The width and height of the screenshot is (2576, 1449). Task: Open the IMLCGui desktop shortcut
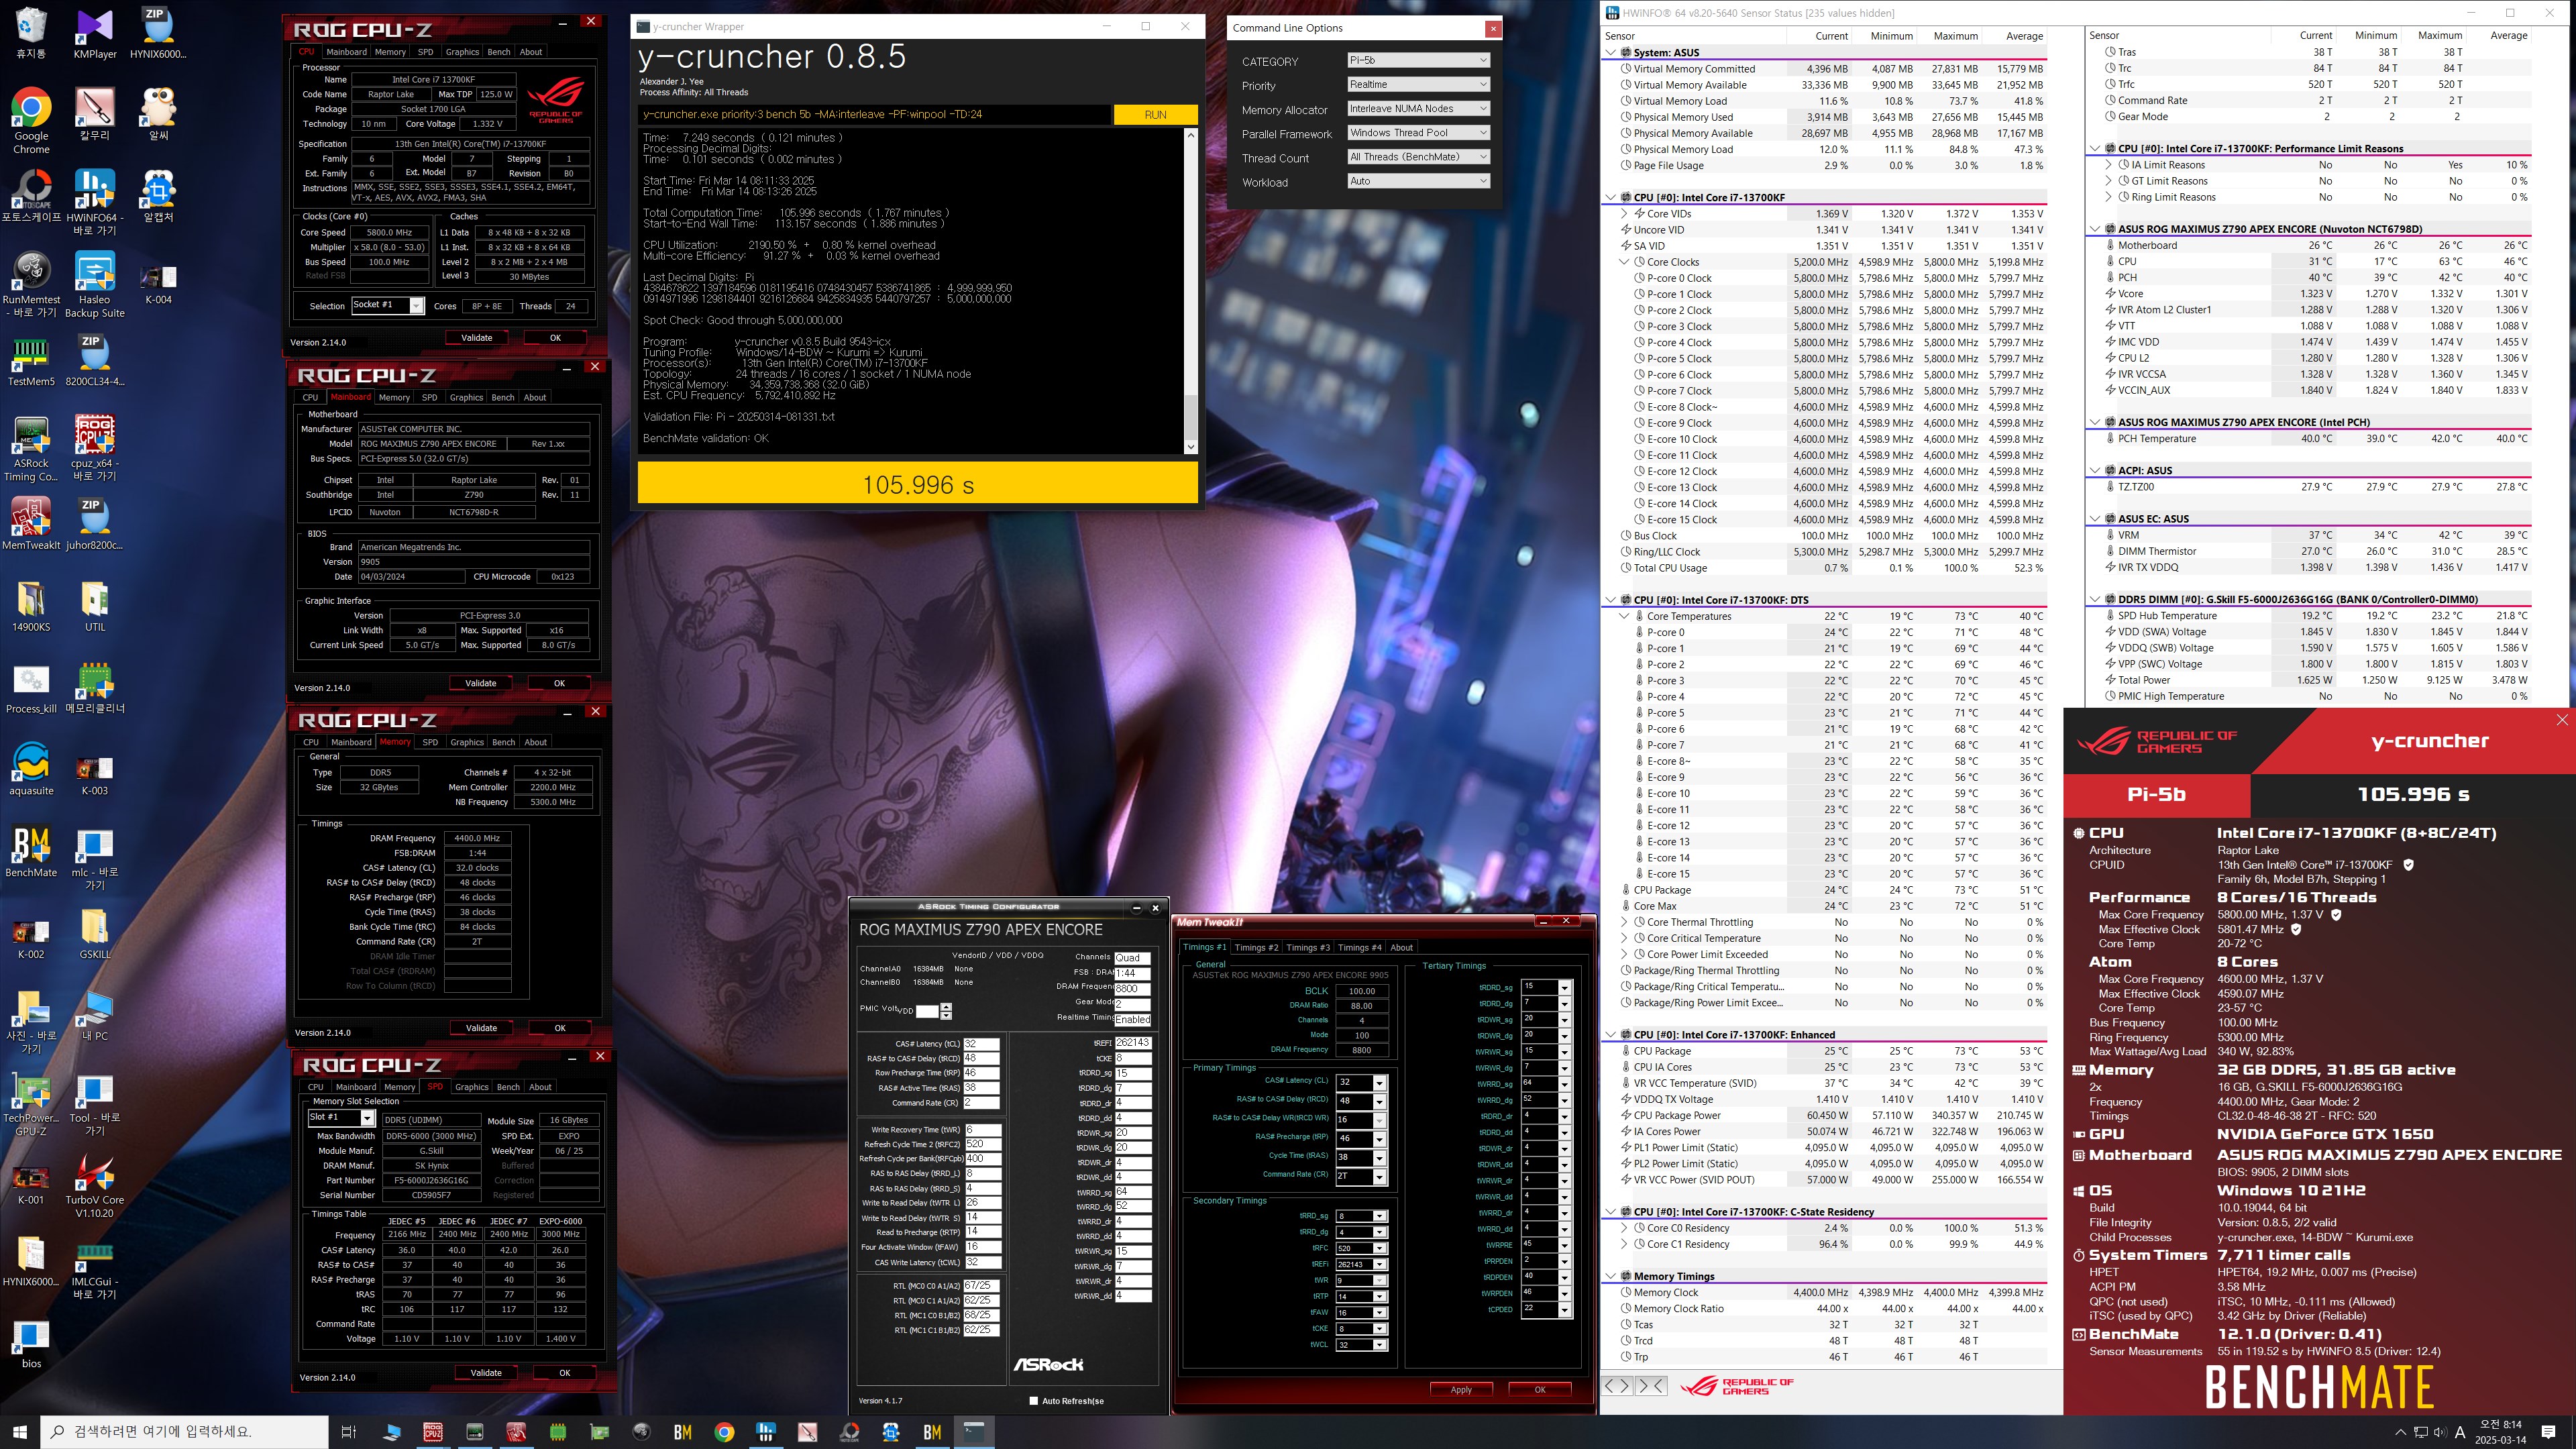pyautogui.click(x=95, y=1268)
